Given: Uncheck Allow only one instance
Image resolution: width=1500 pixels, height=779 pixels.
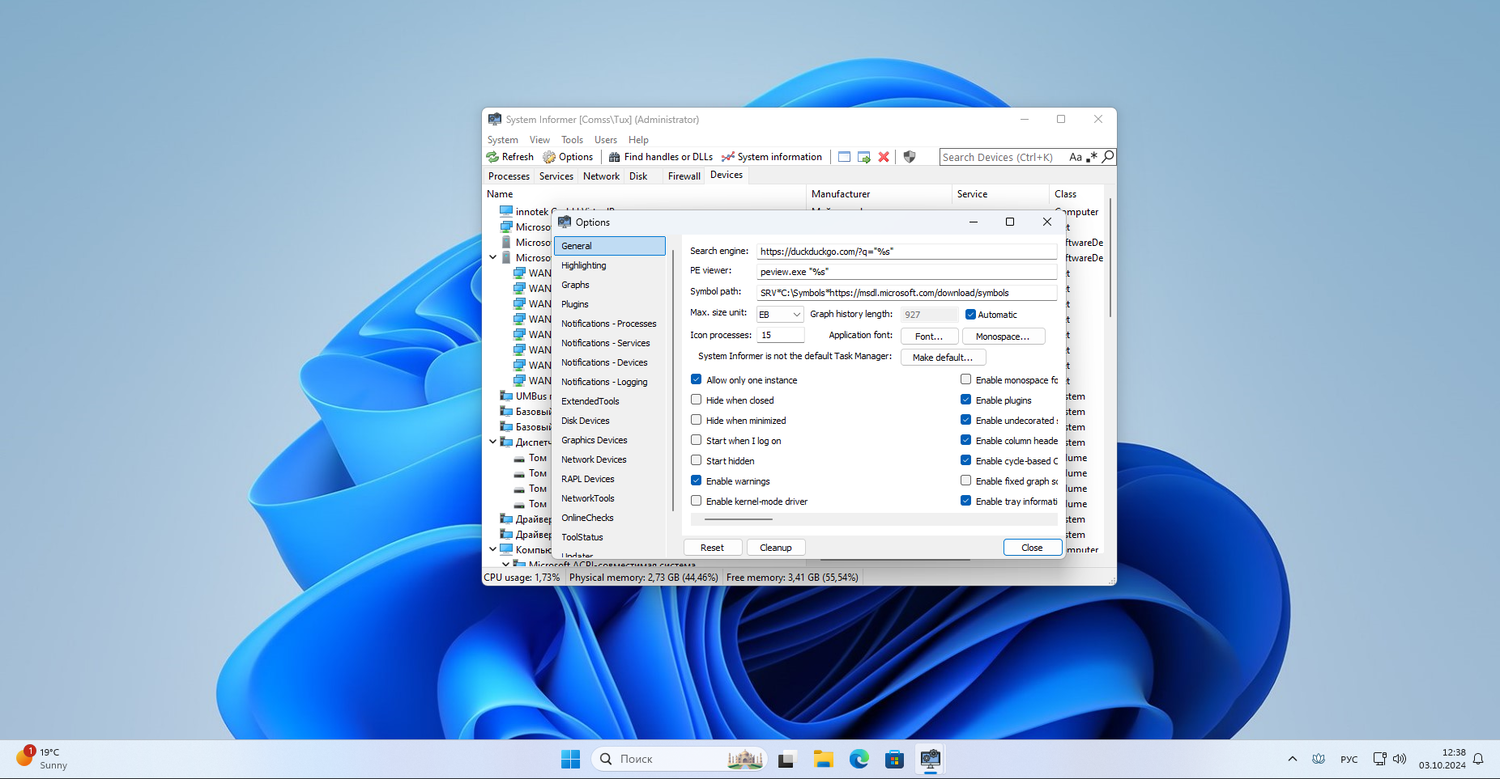Looking at the screenshot, I should click(696, 380).
